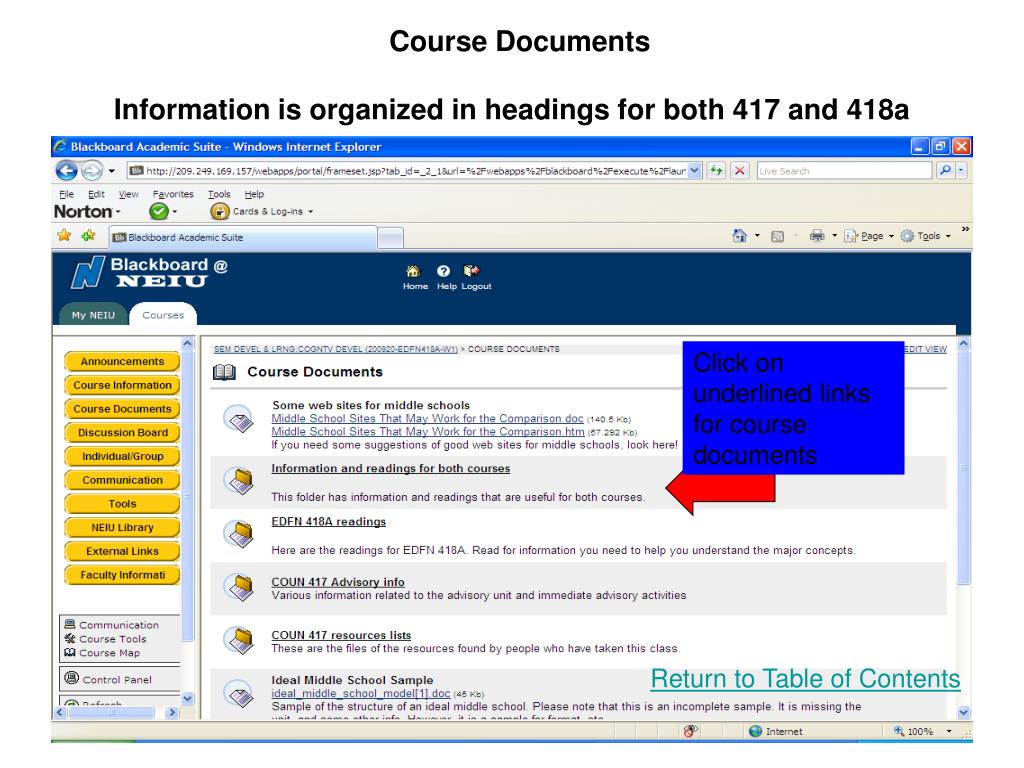Open a new blank browser tab

[390, 238]
